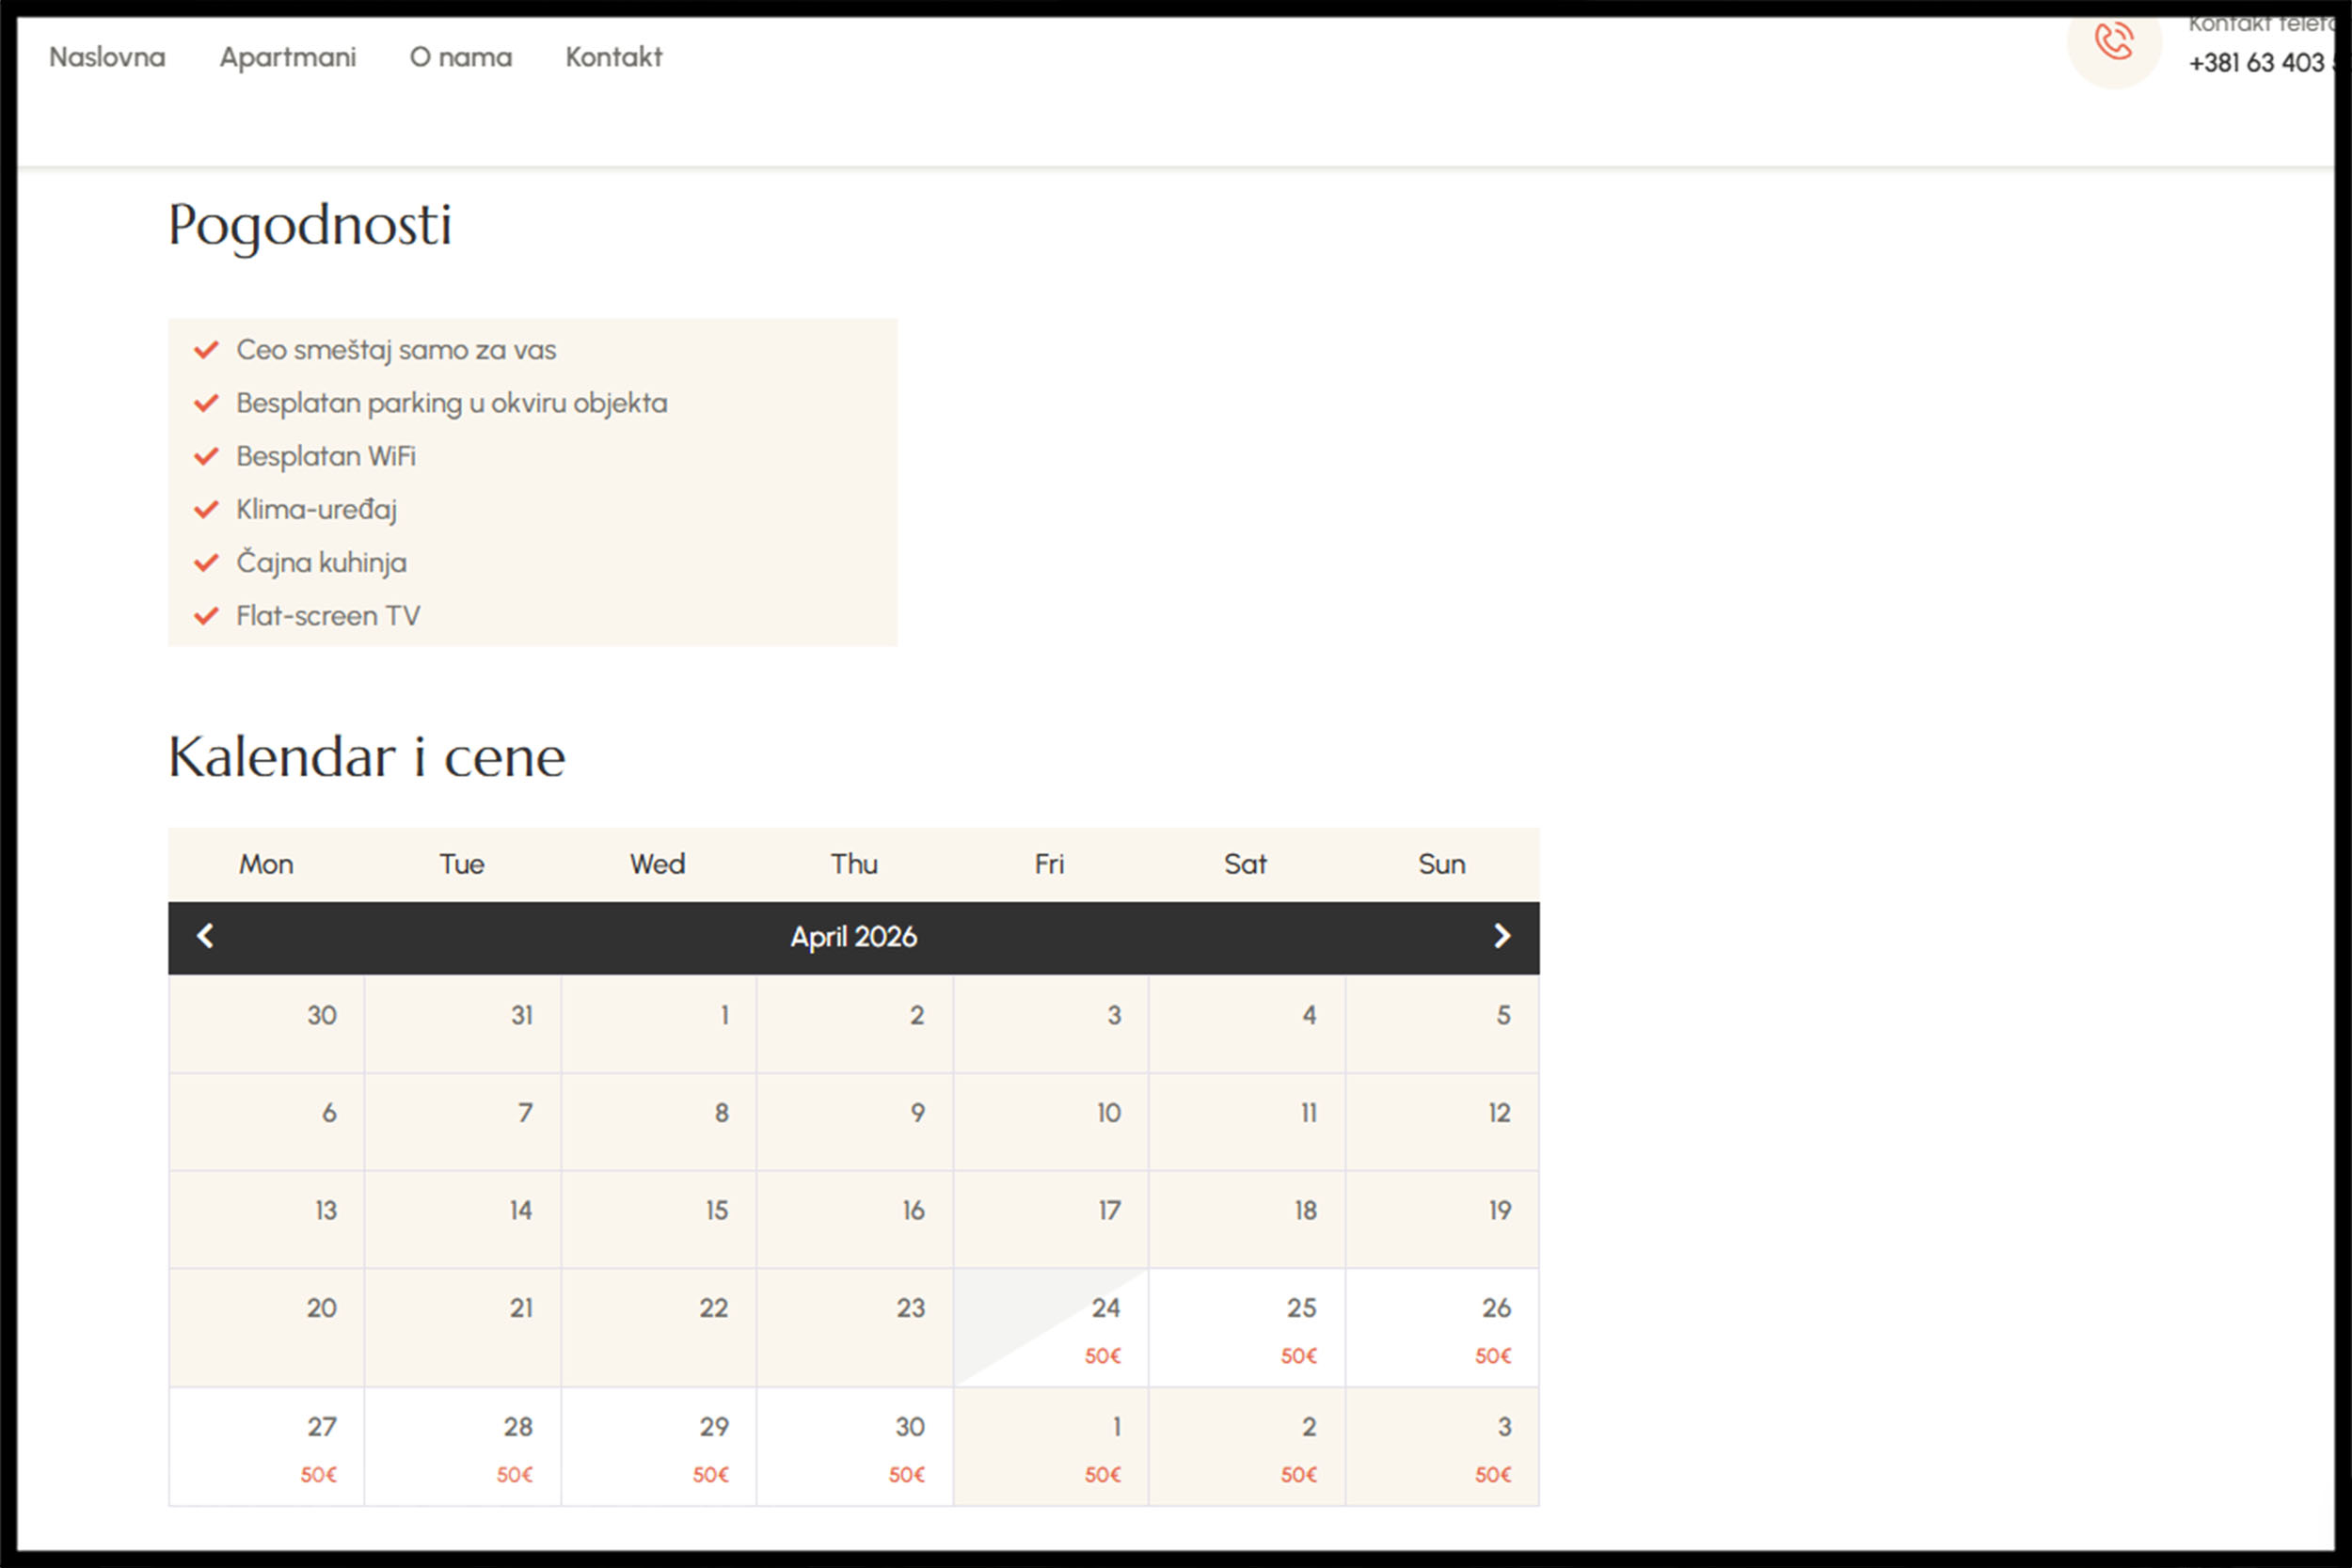
Task: Open the Naslovna menu item
Action: pyautogui.click(x=107, y=57)
